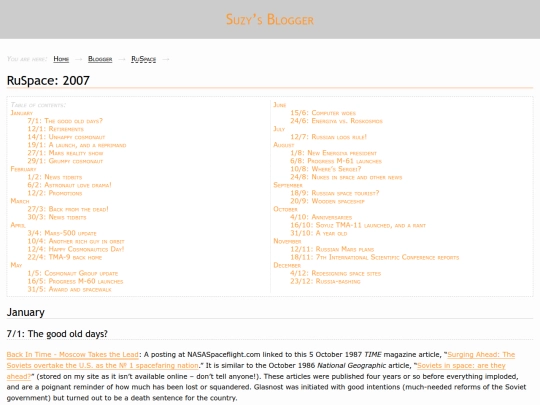The width and height of the screenshot is (540, 405).
Task: Open entry 30/3: News tidbits
Action: (x=57, y=217)
